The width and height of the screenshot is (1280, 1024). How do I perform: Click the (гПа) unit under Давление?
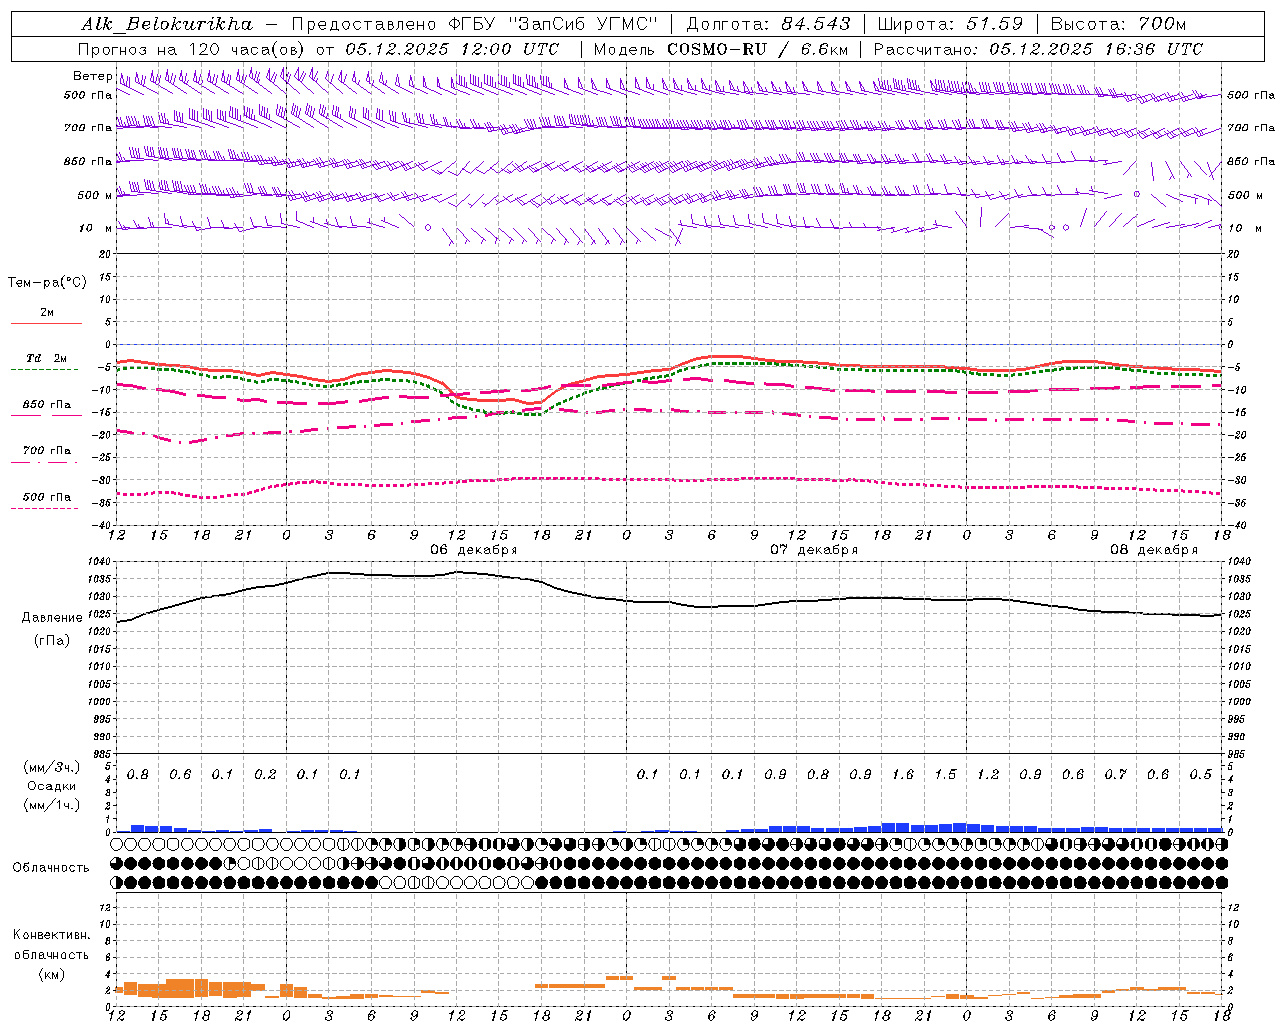click(52, 640)
